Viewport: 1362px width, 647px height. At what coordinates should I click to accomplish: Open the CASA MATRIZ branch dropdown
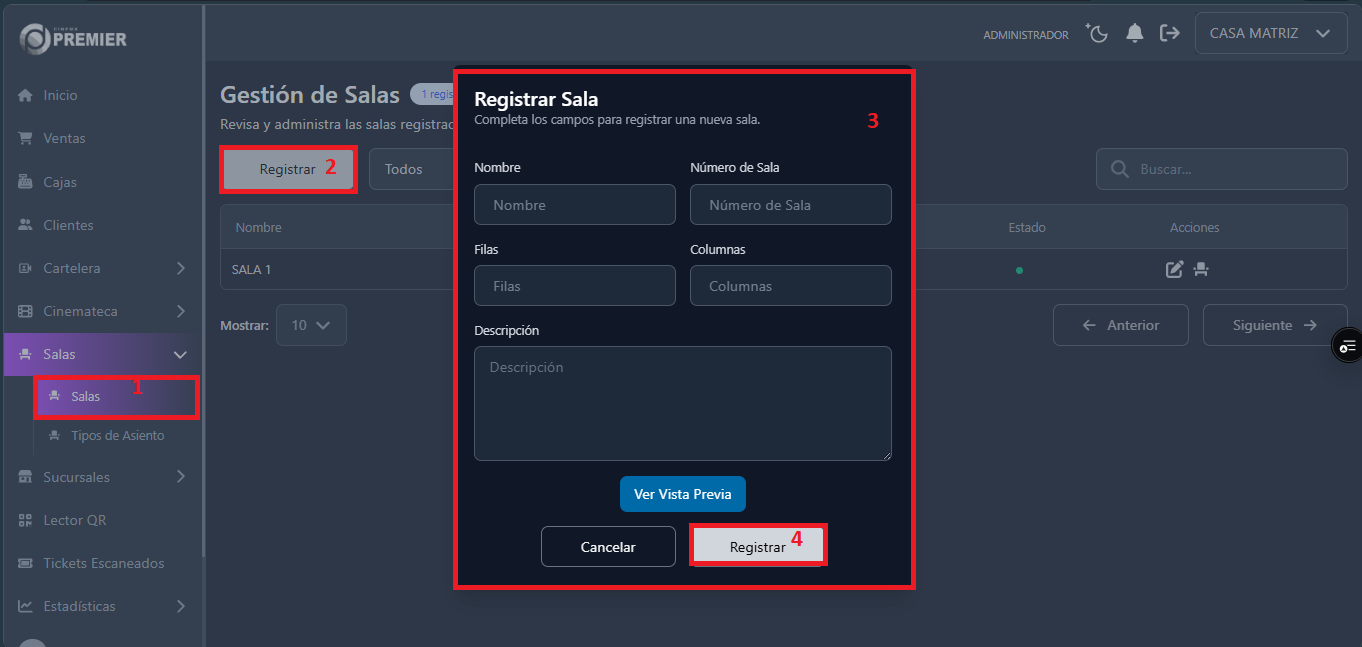pyautogui.click(x=1270, y=33)
